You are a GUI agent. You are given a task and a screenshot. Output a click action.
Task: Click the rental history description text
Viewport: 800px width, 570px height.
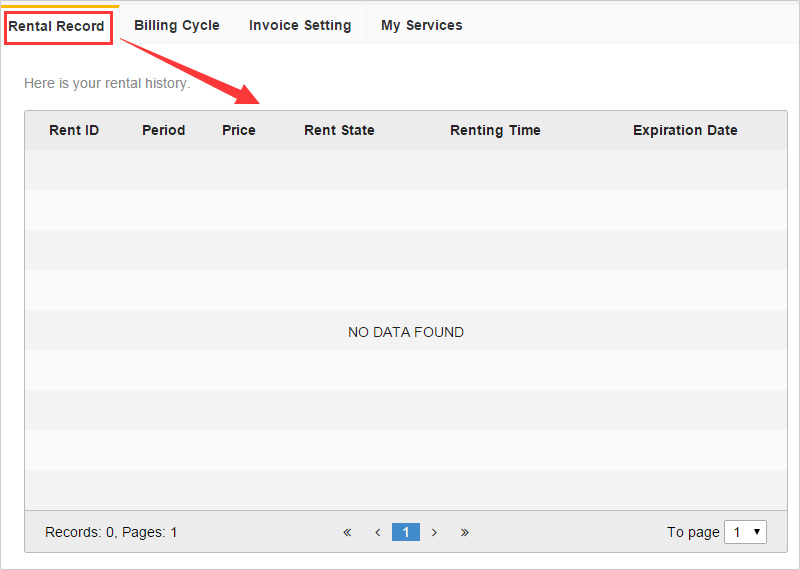click(x=107, y=83)
